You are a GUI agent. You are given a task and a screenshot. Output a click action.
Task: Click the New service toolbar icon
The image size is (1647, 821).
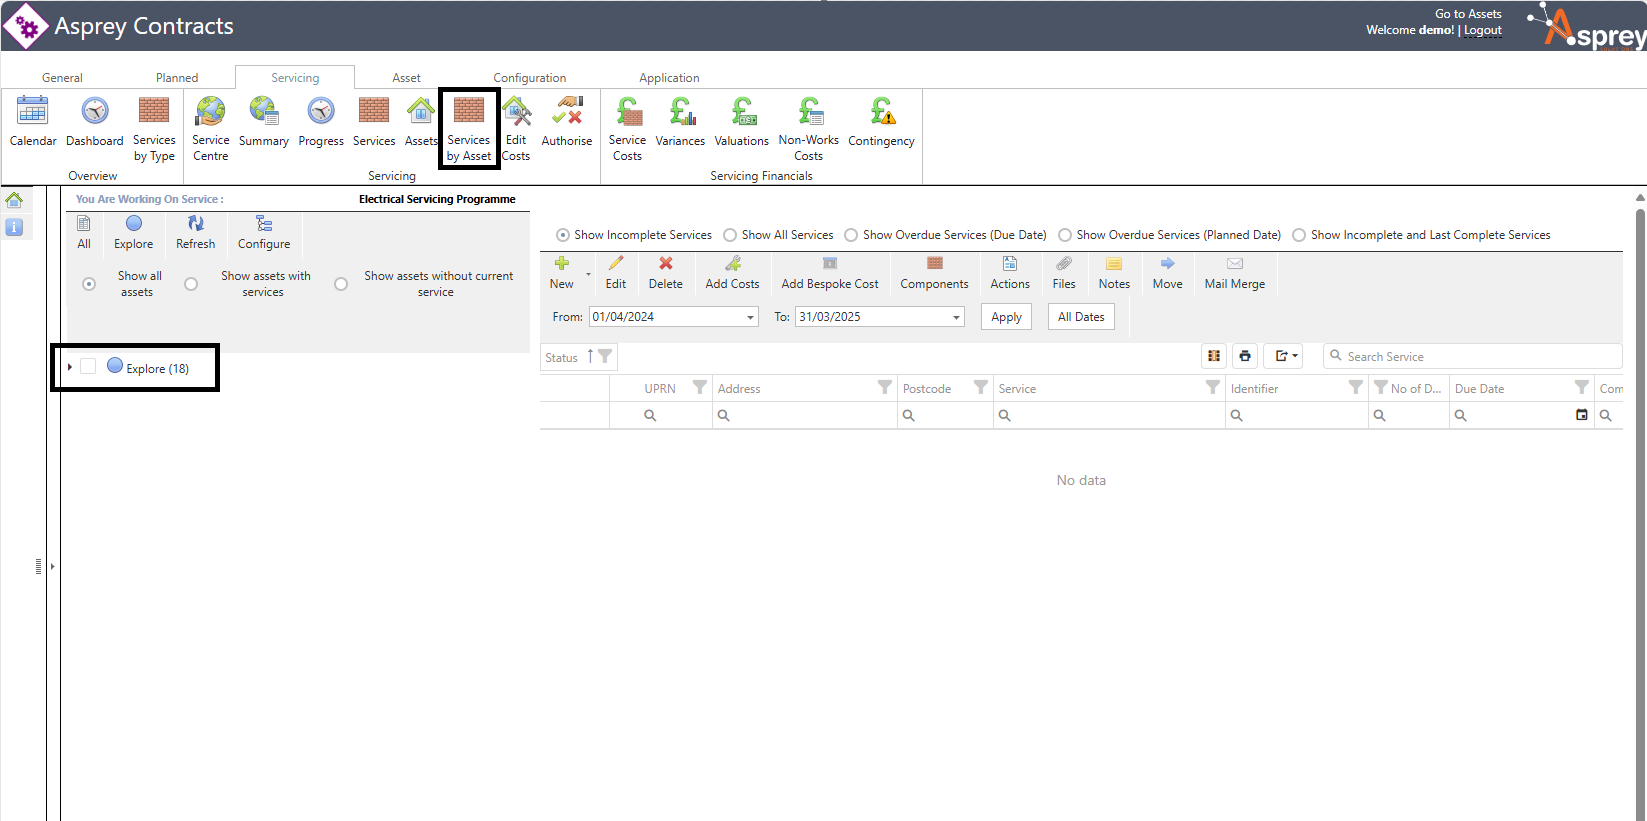click(562, 272)
